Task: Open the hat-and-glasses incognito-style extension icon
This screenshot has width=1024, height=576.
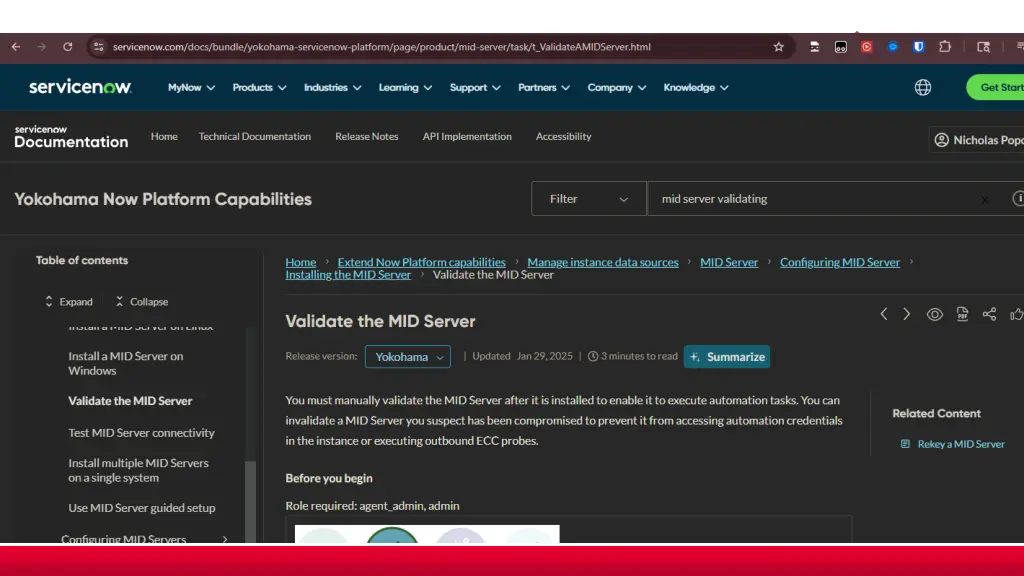Action: click(814, 47)
